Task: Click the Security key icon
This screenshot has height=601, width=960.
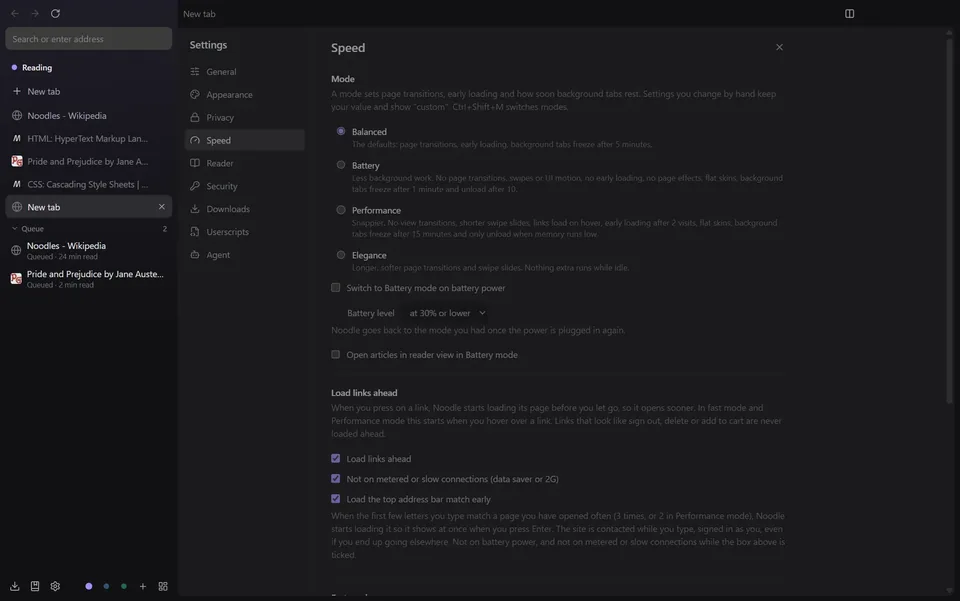Action: click(195, 186)
